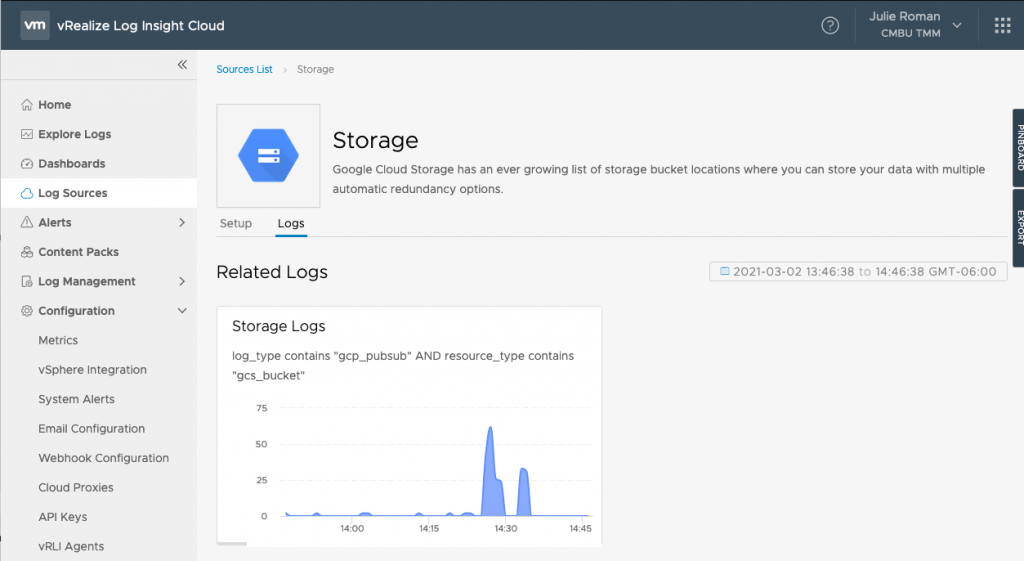Open the apps grid switcher icon
The width and height of the screenshot is (1024, 561).
coord(1002,25)
